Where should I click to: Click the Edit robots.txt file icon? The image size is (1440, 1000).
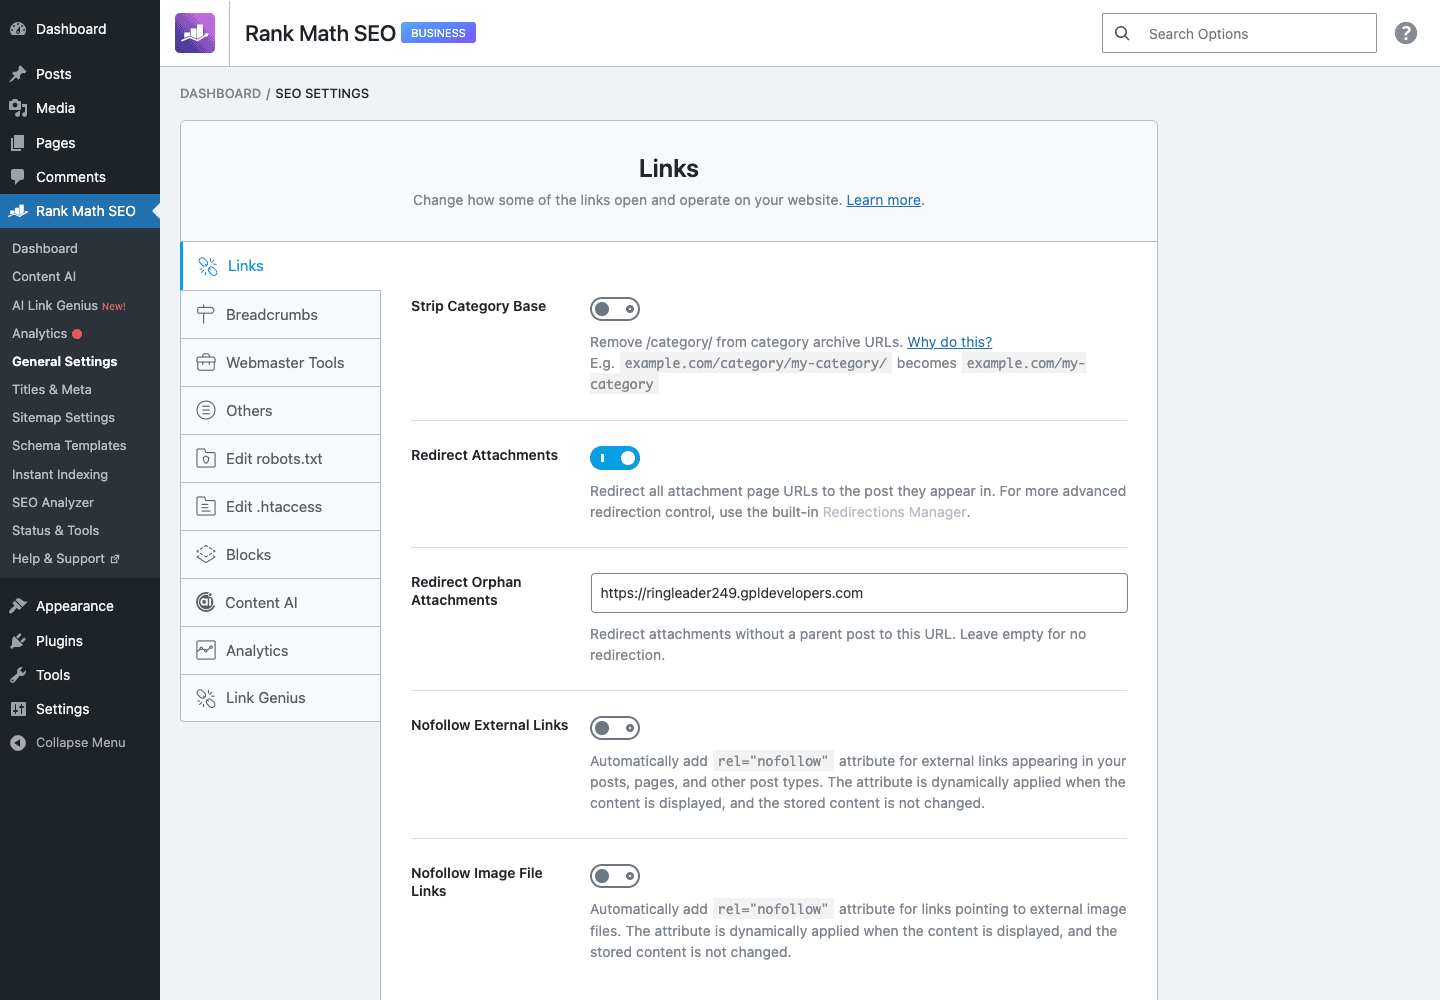206,458
